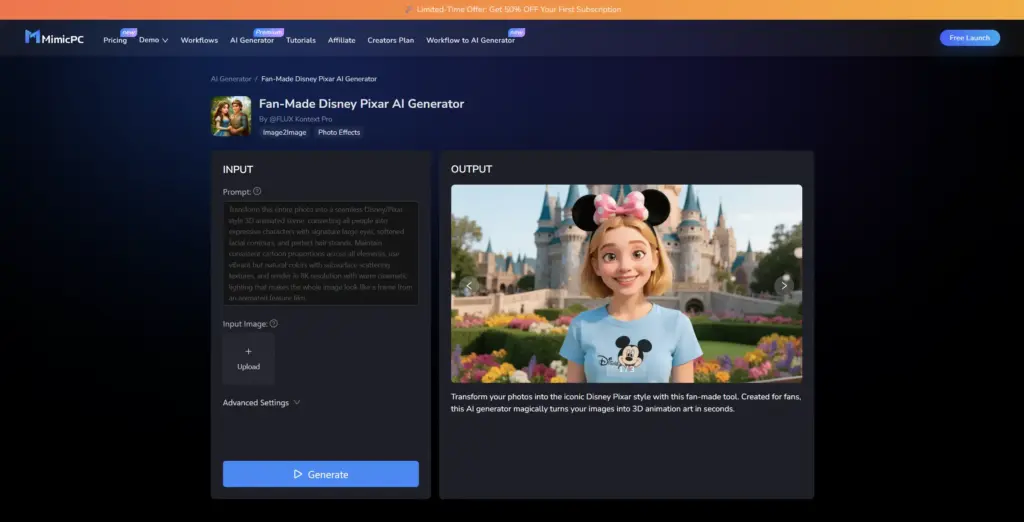Open the Pricing page

coord(115,41)
